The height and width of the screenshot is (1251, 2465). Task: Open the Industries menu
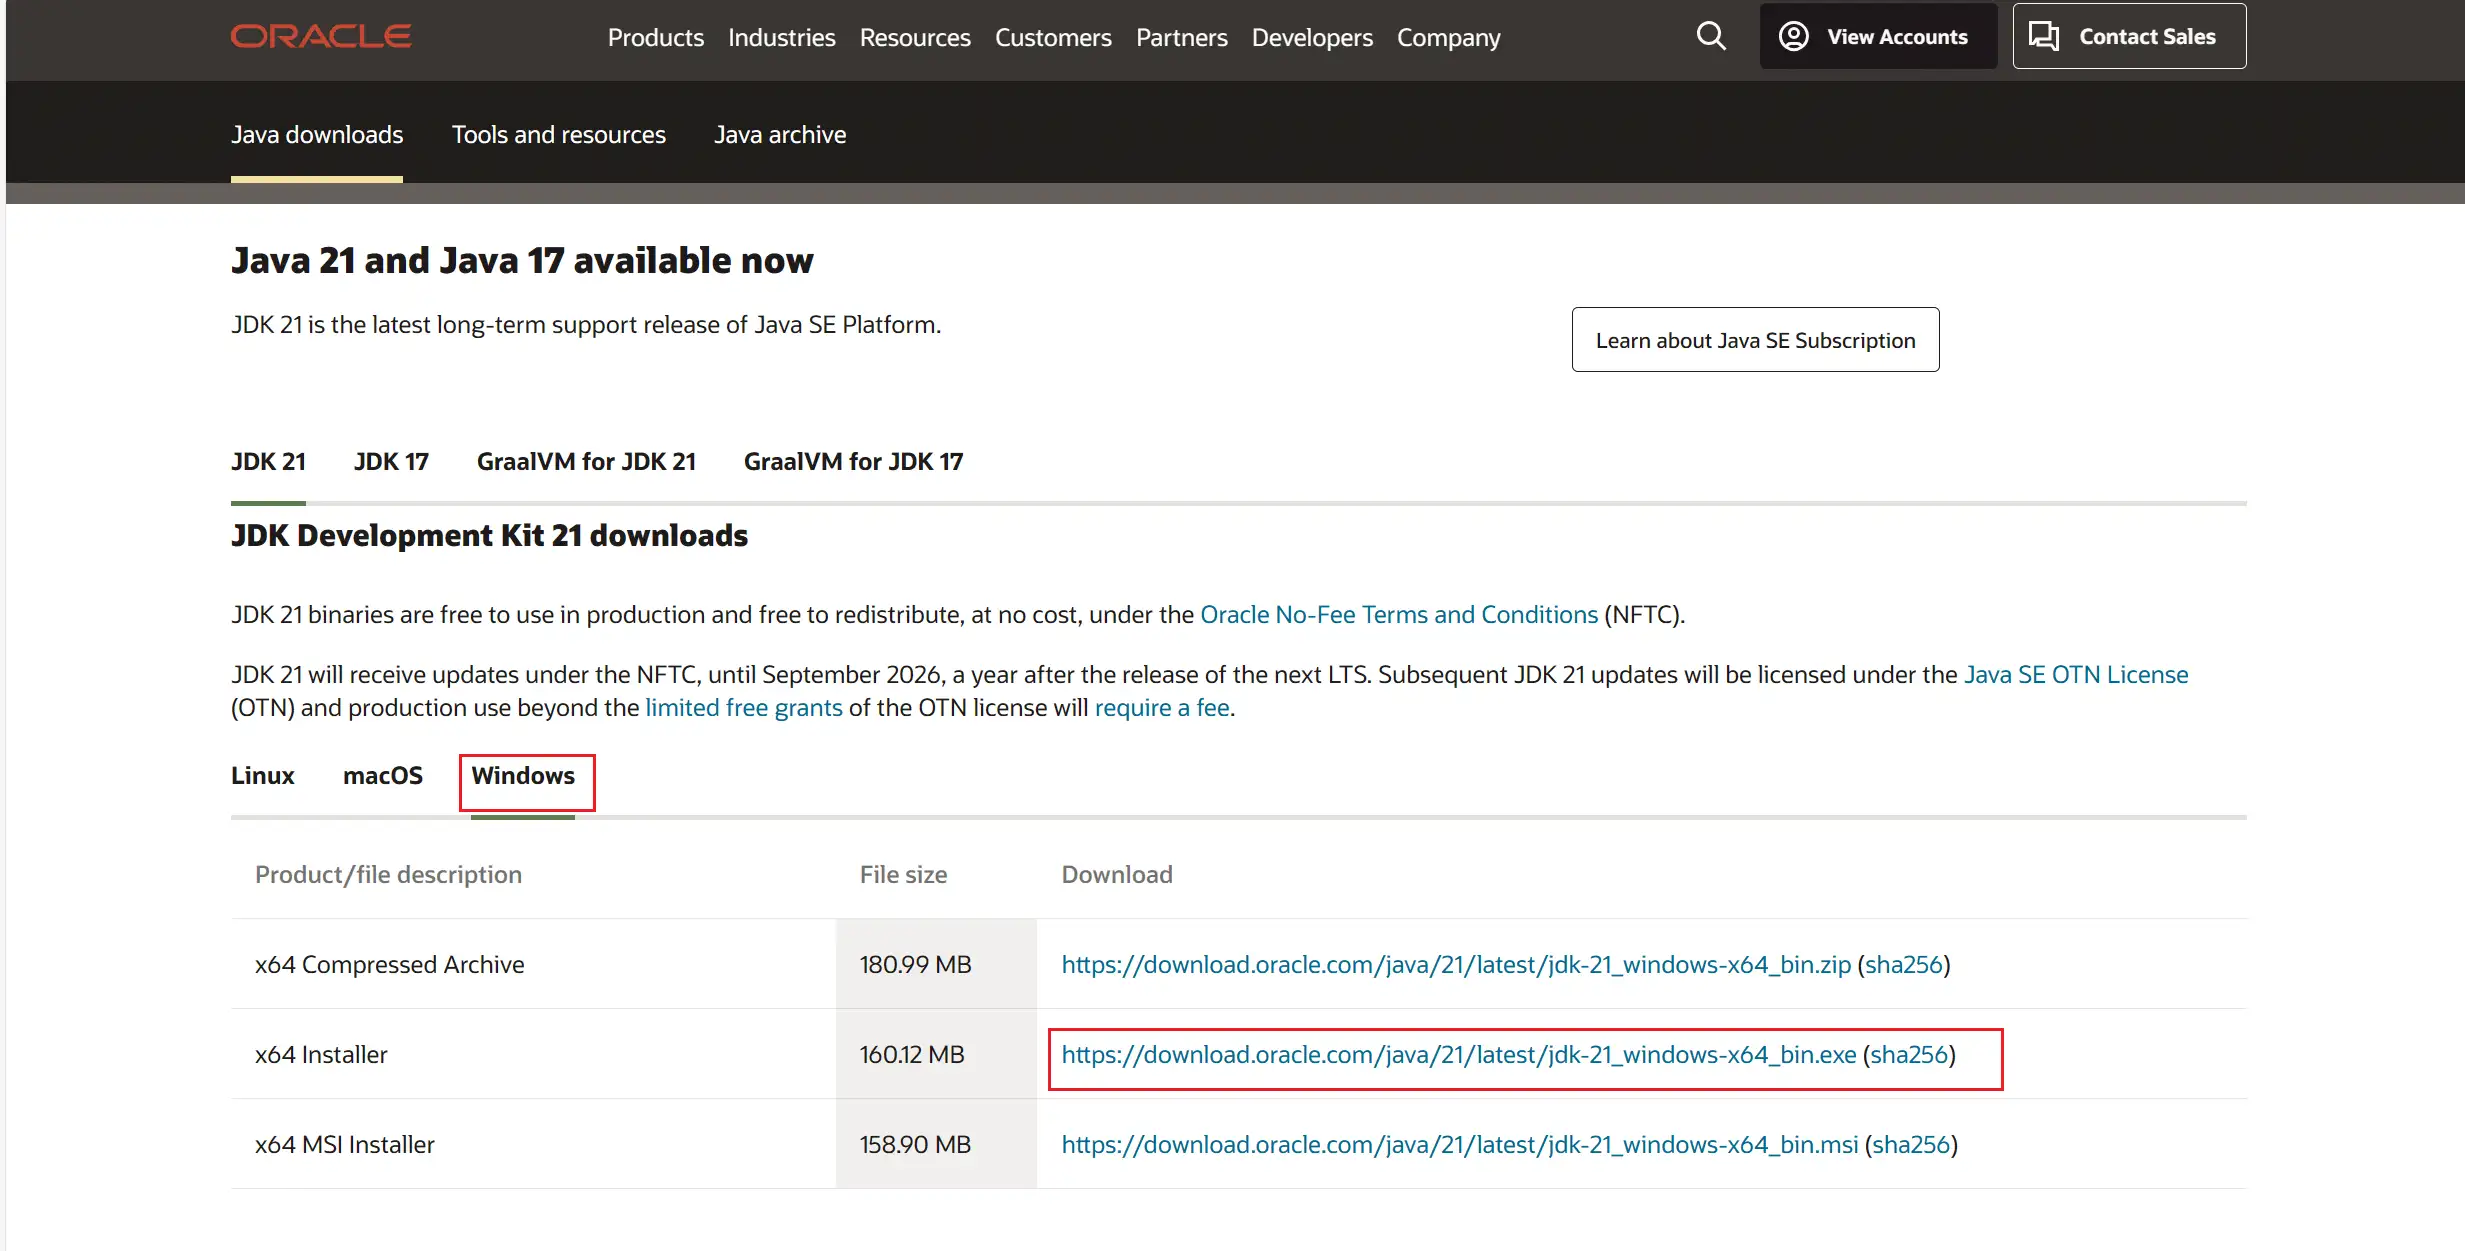pos(781,38)
